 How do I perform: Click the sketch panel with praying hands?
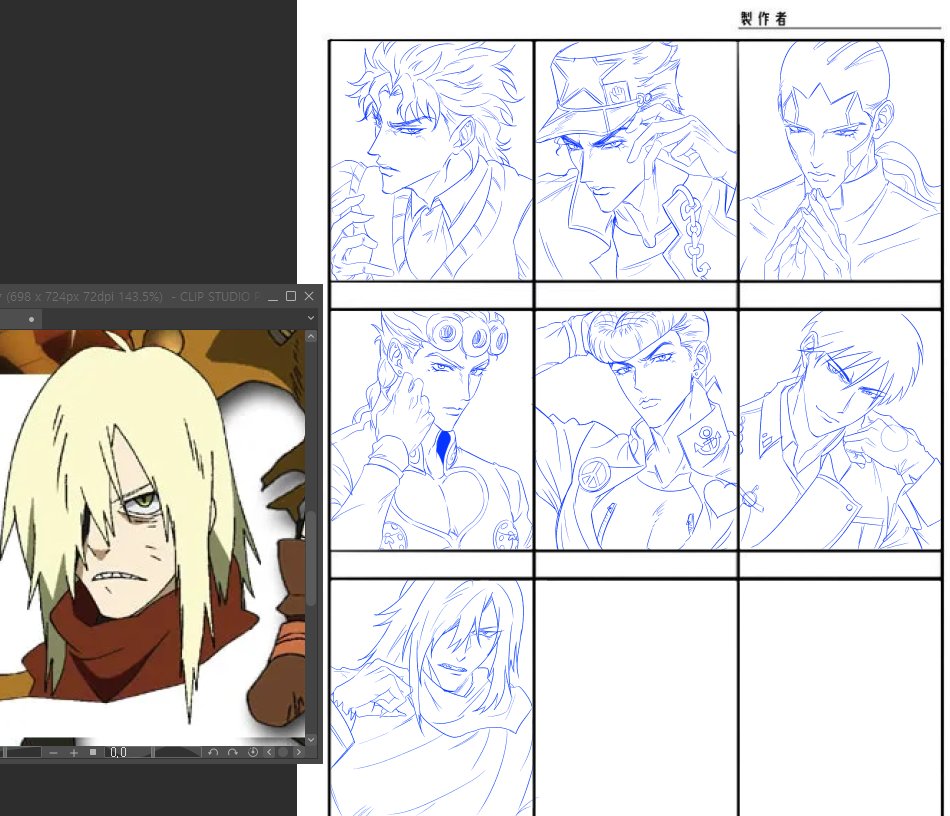click(840, 161)
